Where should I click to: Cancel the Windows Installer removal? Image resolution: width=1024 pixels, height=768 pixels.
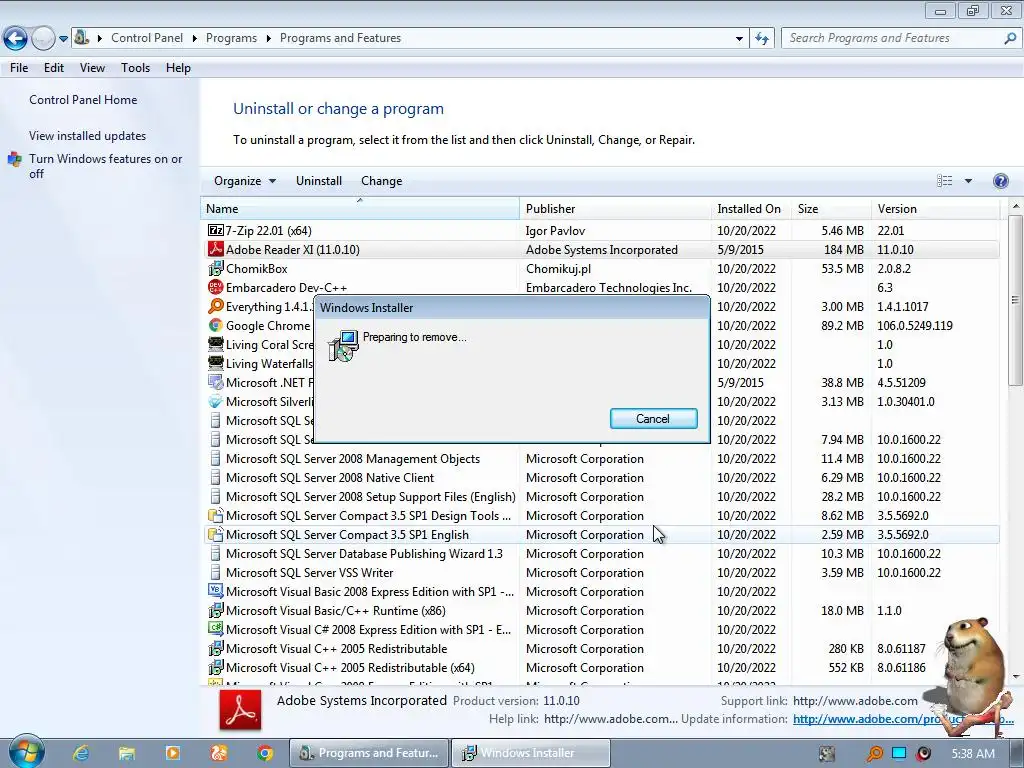653,419
